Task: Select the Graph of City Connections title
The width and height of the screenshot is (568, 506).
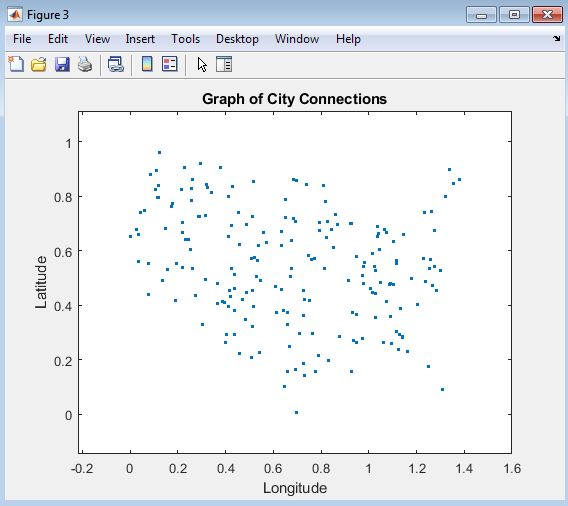Action: tap(295, 99)
